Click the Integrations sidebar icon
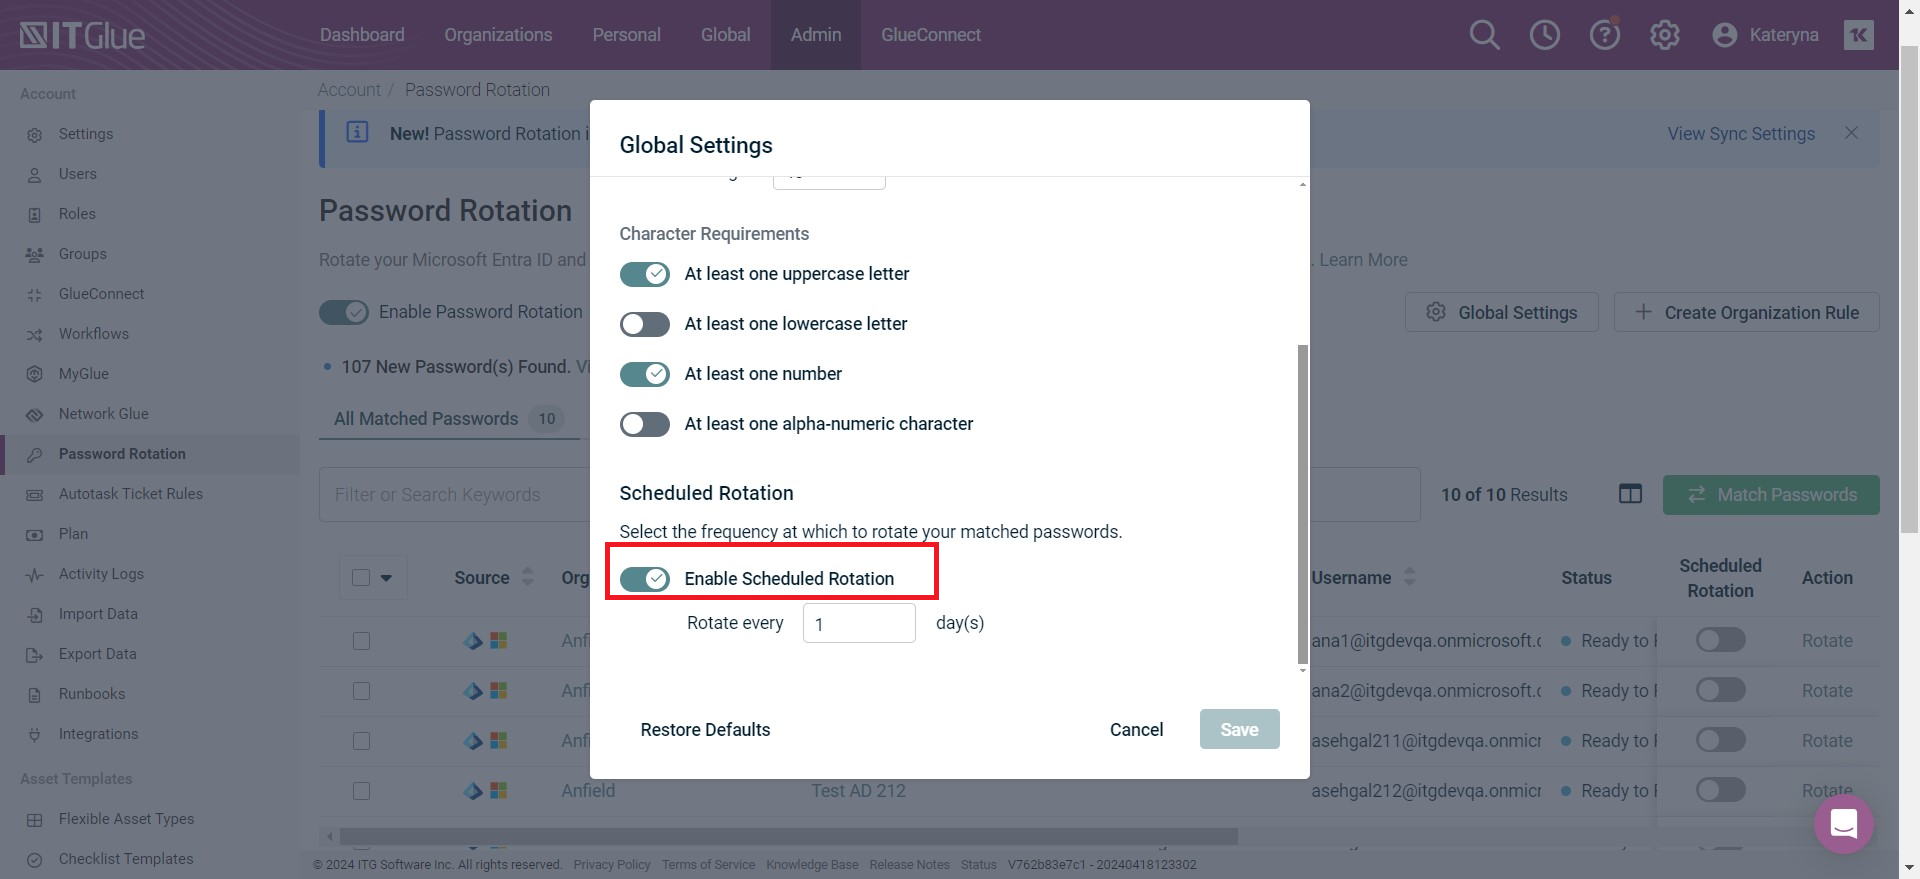Image resolution: width=1920 pixels, height=879 pixels. pos(35,734)
